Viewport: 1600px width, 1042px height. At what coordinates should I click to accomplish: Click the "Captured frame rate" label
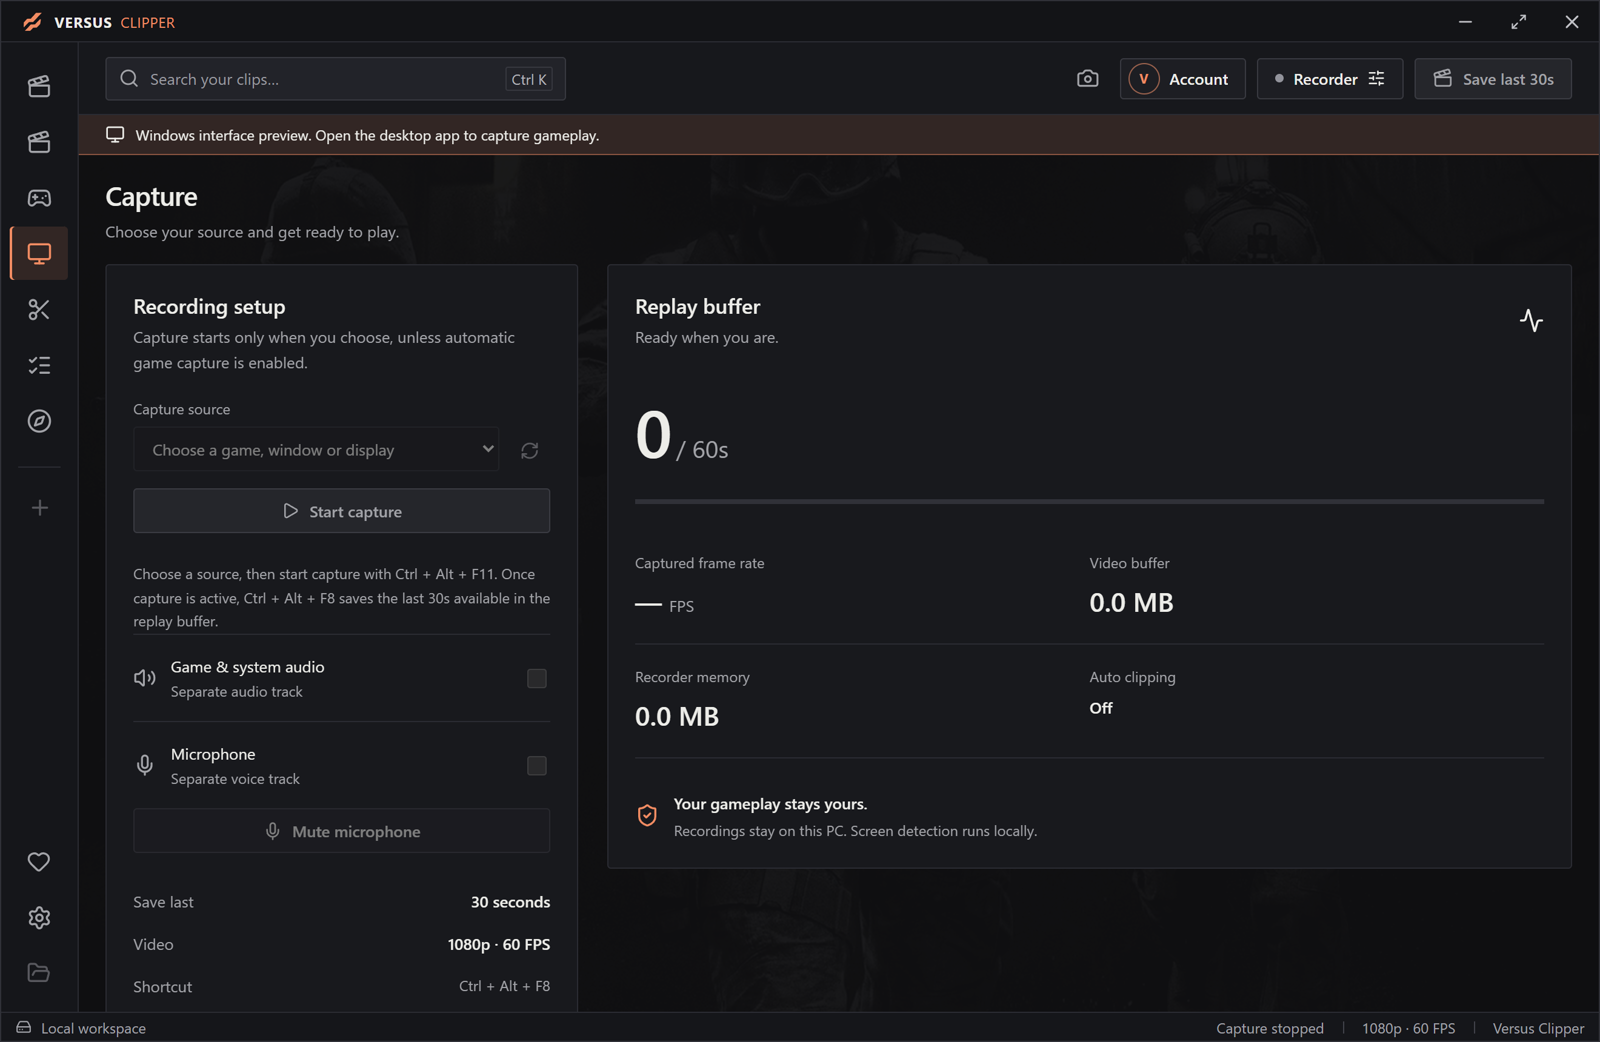(x=699, y=563)
